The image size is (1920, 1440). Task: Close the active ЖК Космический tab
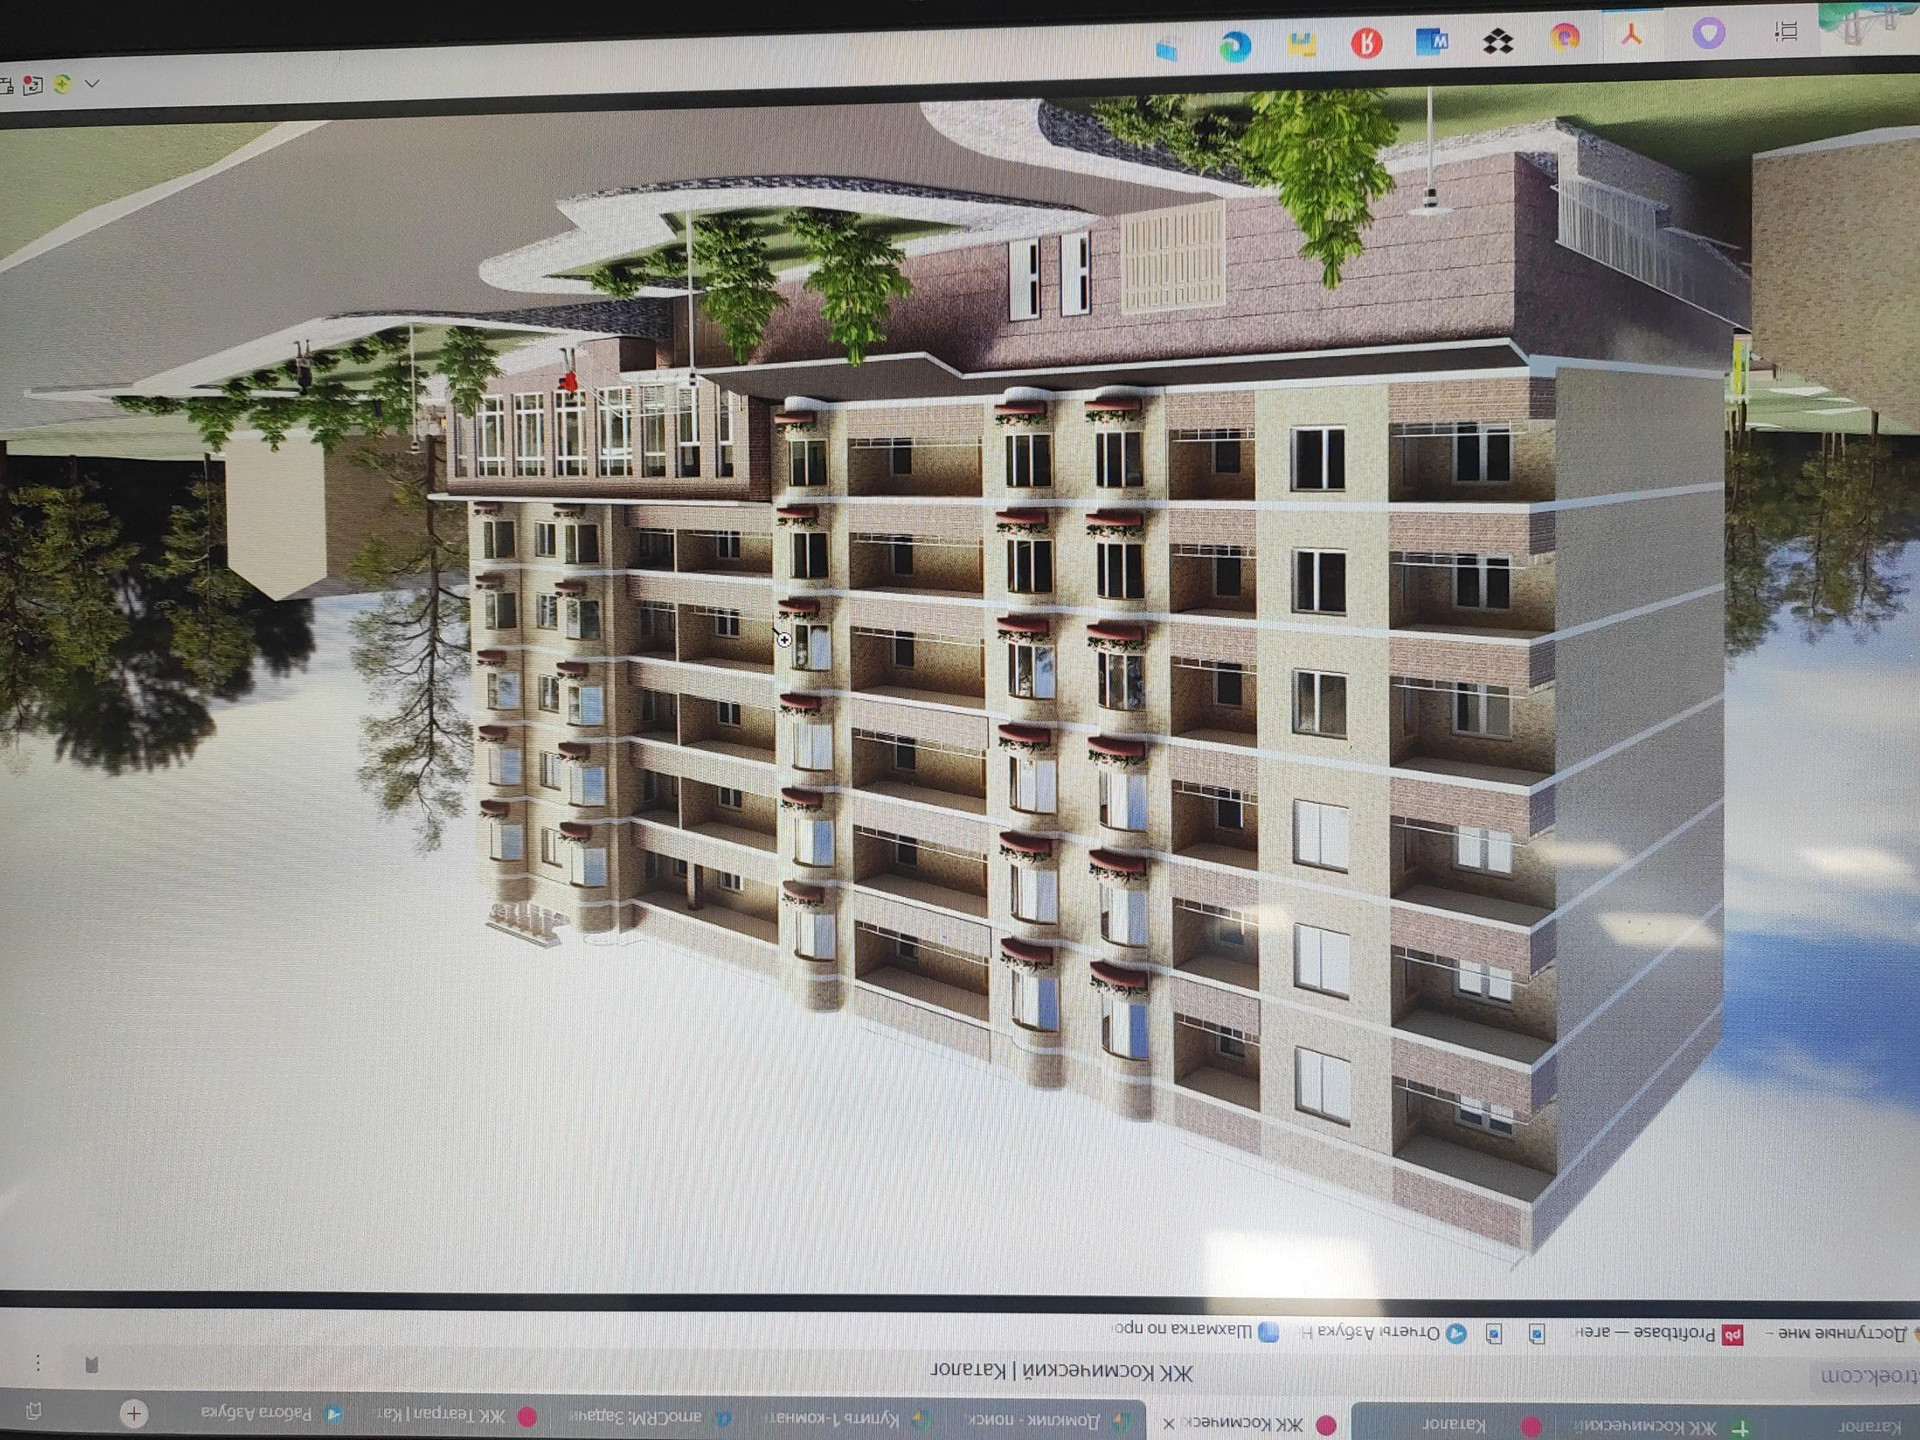[1168, 1423]
